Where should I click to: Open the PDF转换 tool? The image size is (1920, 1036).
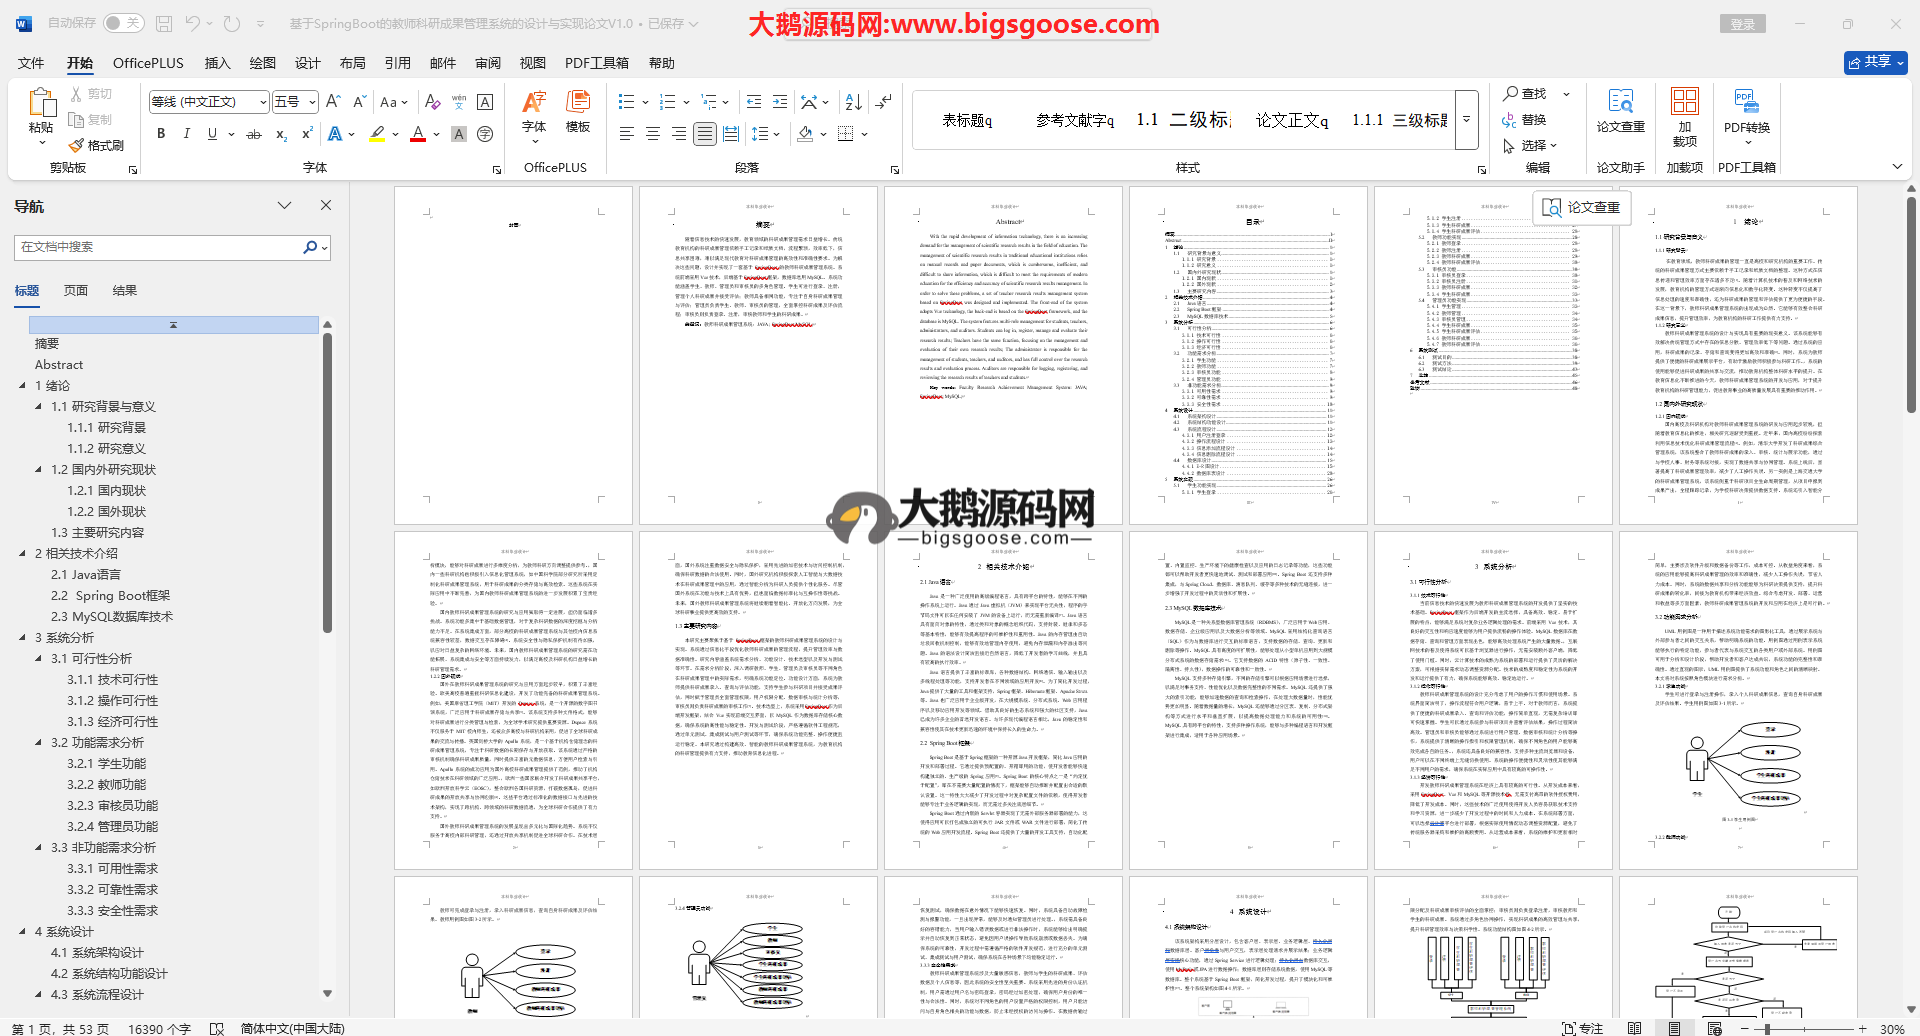pos(1746,112)
